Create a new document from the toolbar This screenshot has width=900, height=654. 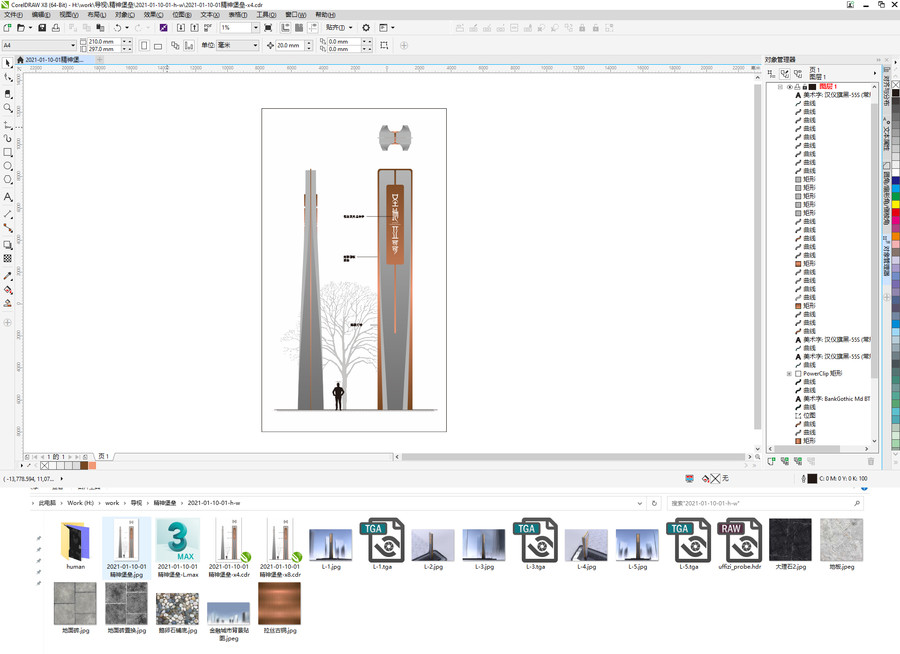(7, 28)
